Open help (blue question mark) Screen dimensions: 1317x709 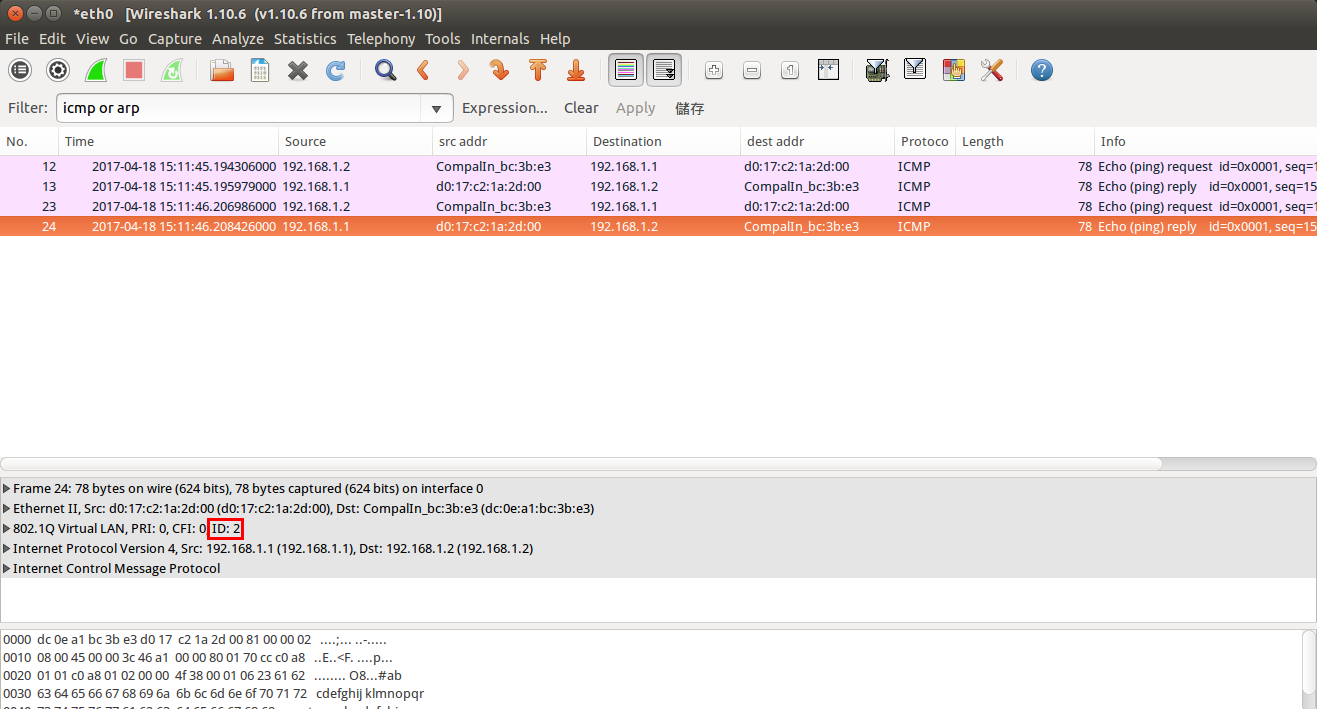click(x=1041, y=70)
